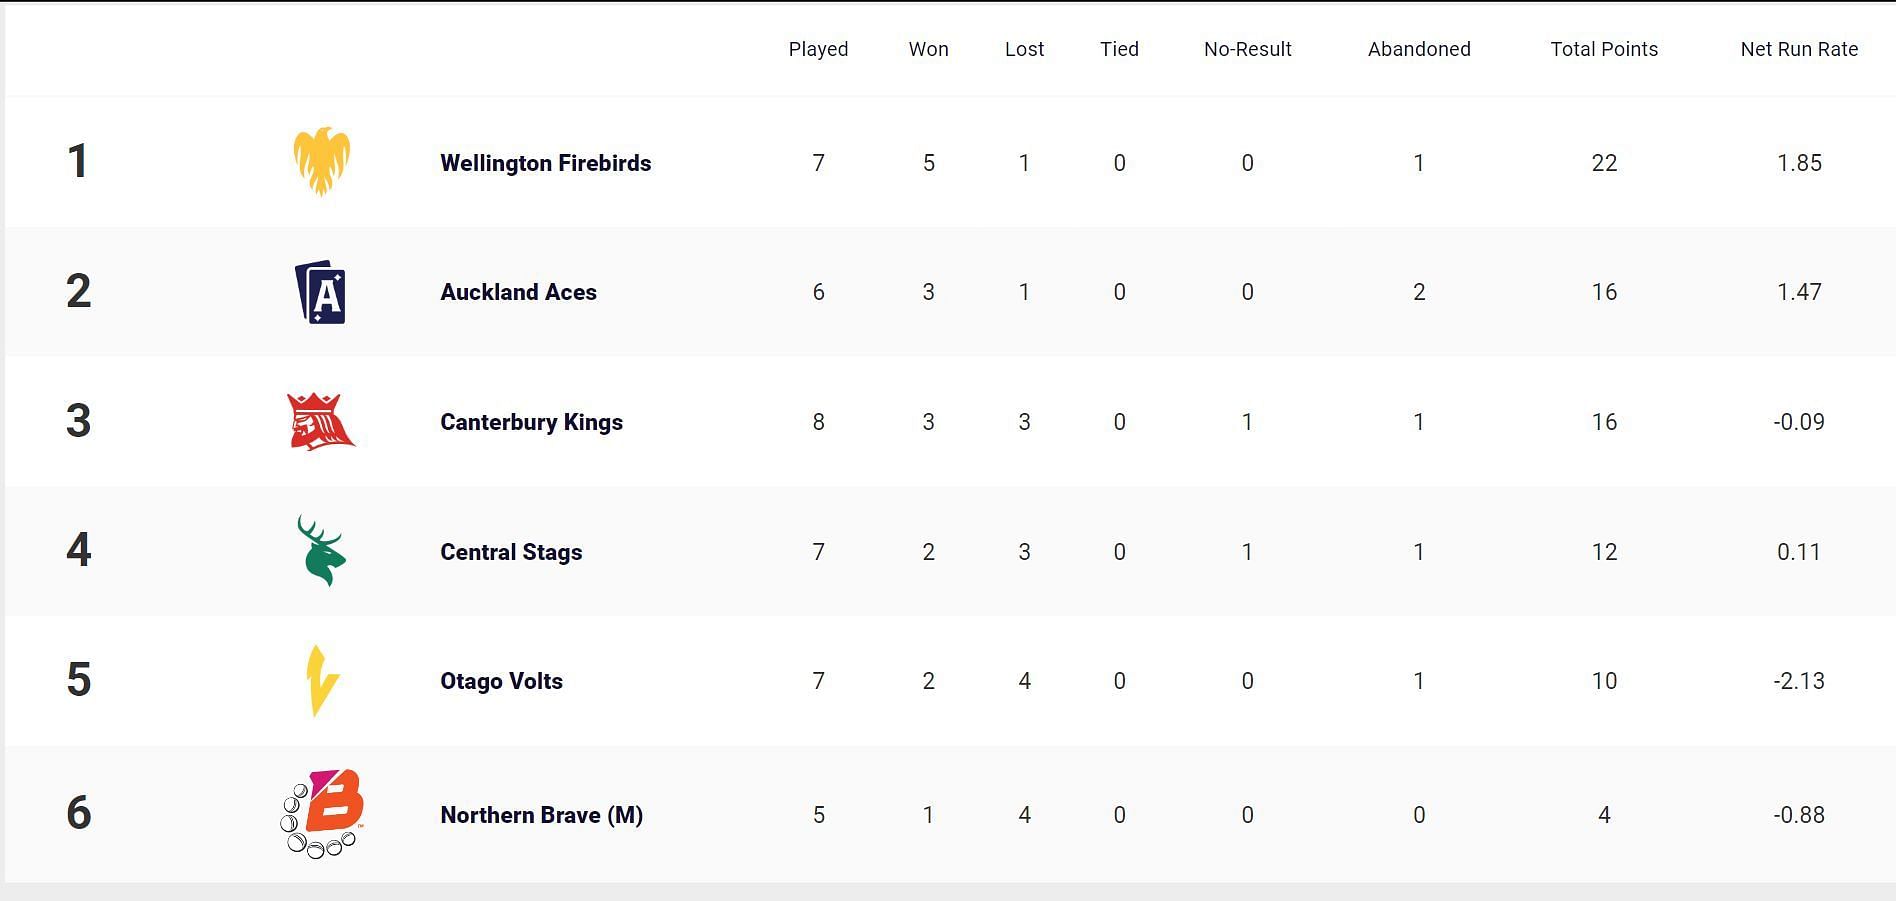Open the Northern Brave (M) team name
Image resolution: width=1896 pixels, height=901 pixels.
[x=541, y=815]
